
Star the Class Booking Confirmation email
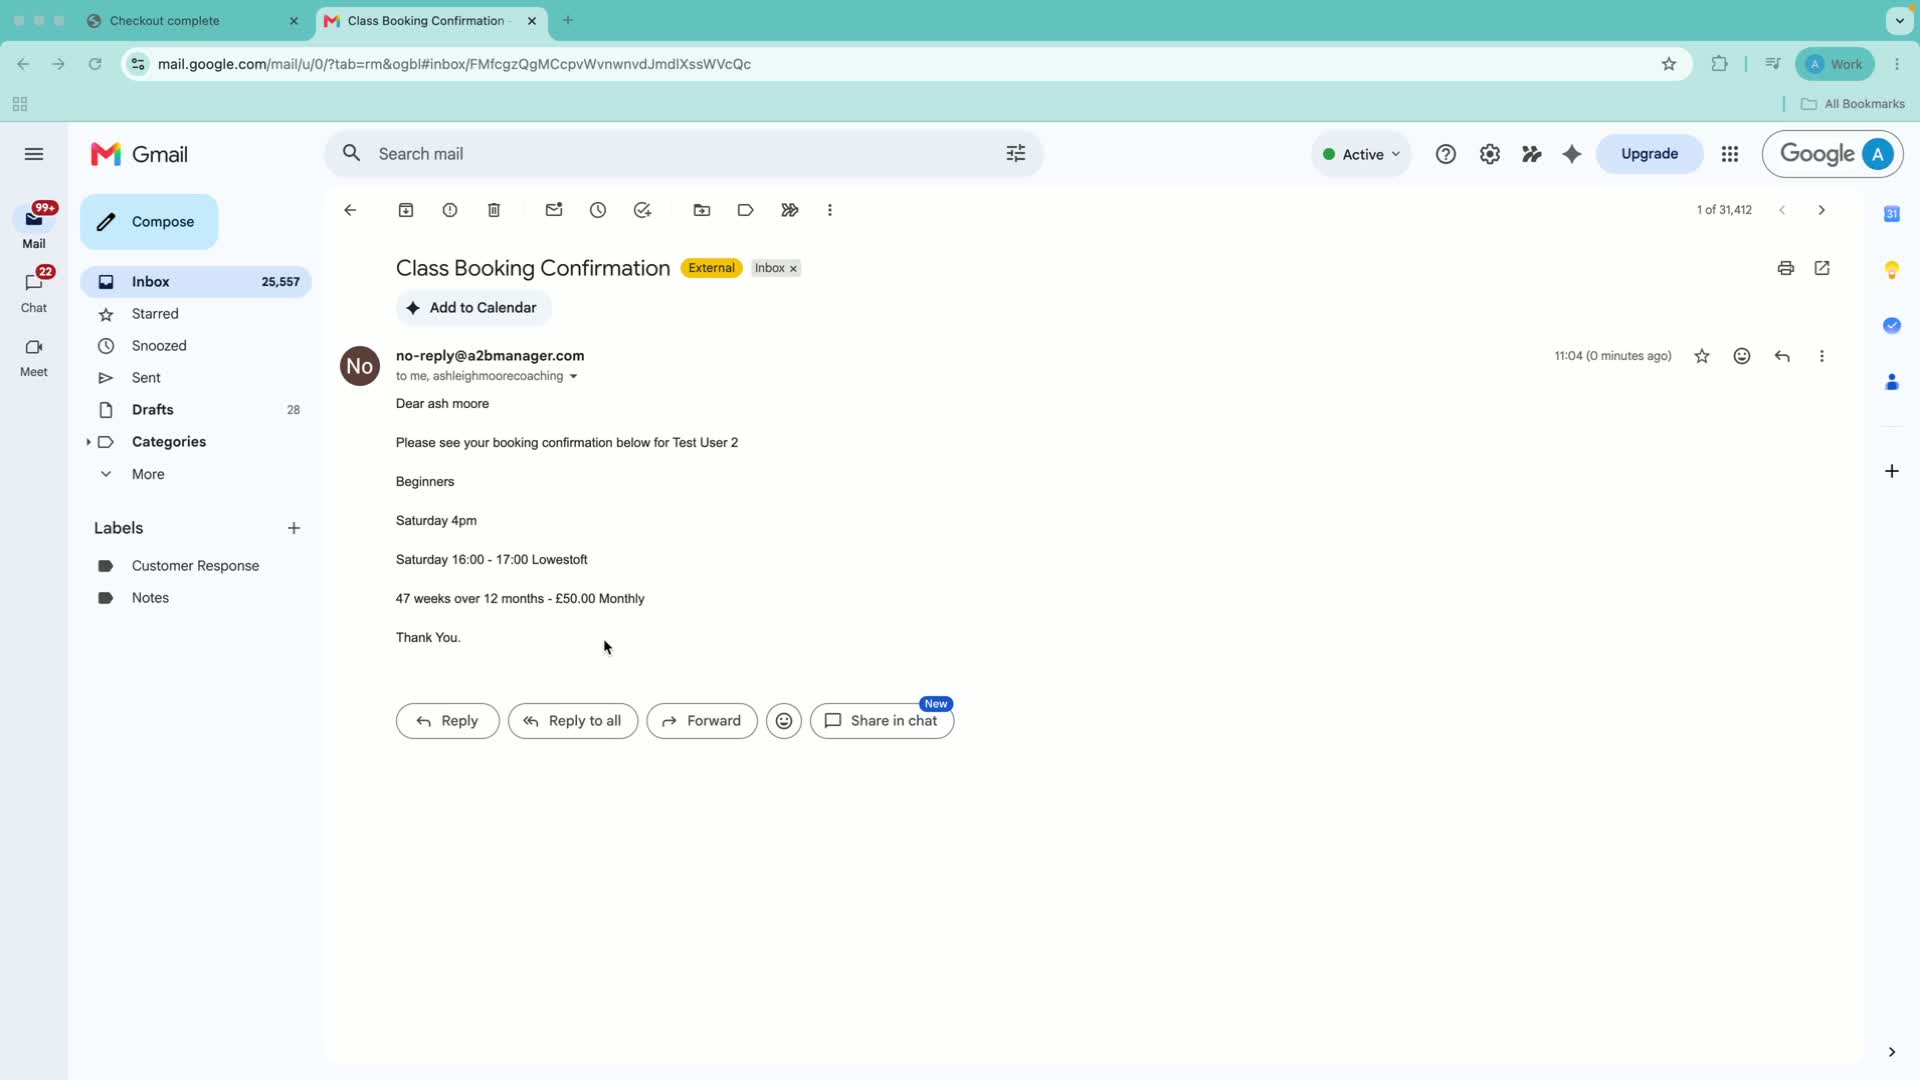(x=1702, y=356)
